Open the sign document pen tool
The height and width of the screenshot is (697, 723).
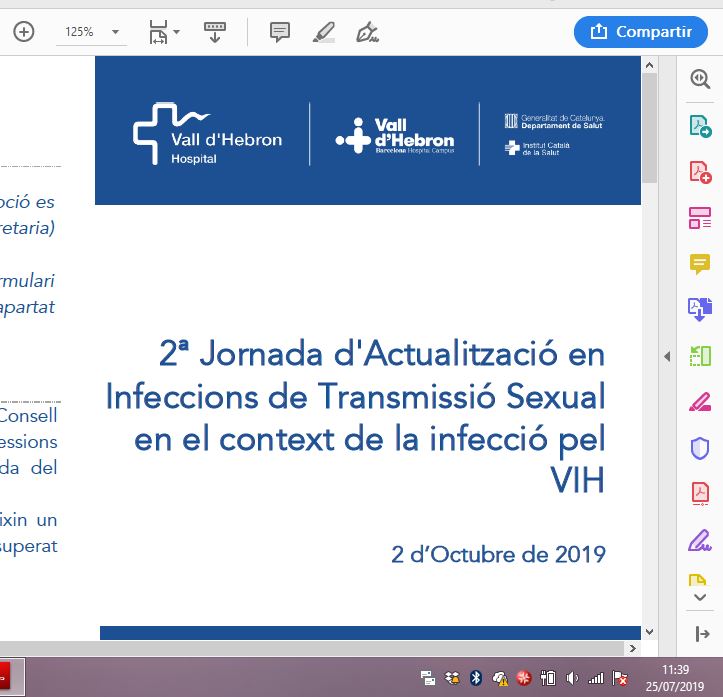tap(367, 32)
